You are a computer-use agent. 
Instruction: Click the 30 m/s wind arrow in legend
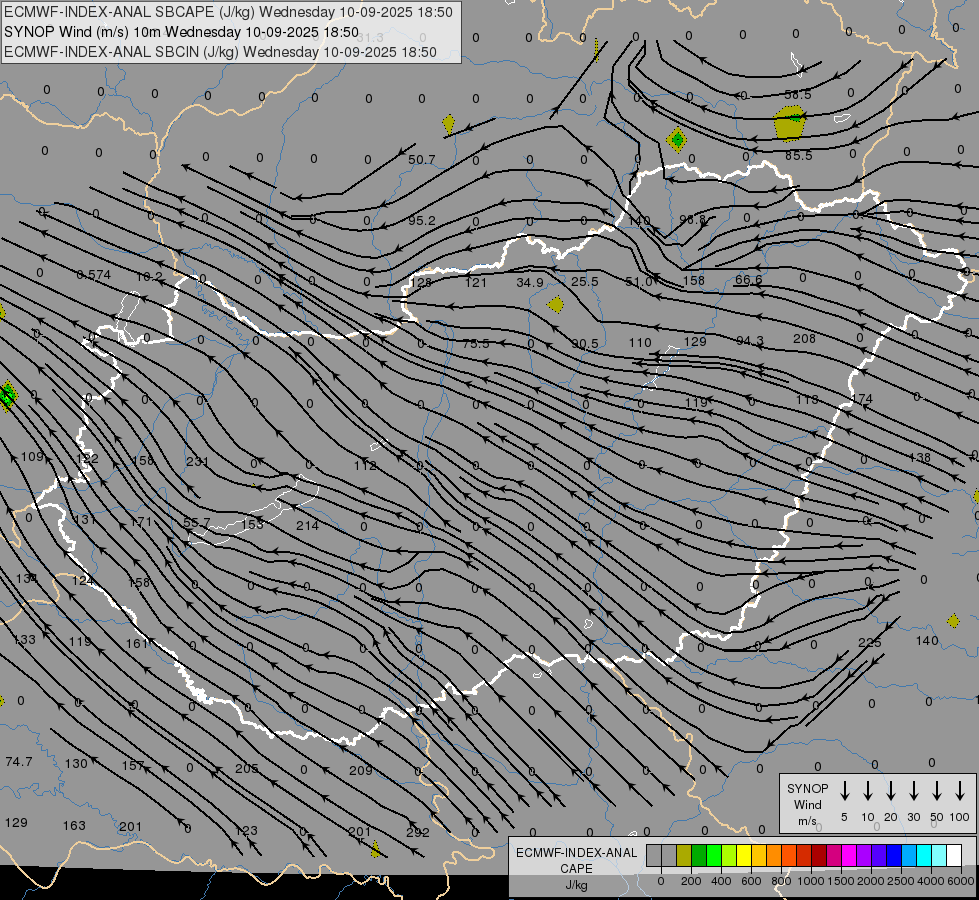point(913,791)
